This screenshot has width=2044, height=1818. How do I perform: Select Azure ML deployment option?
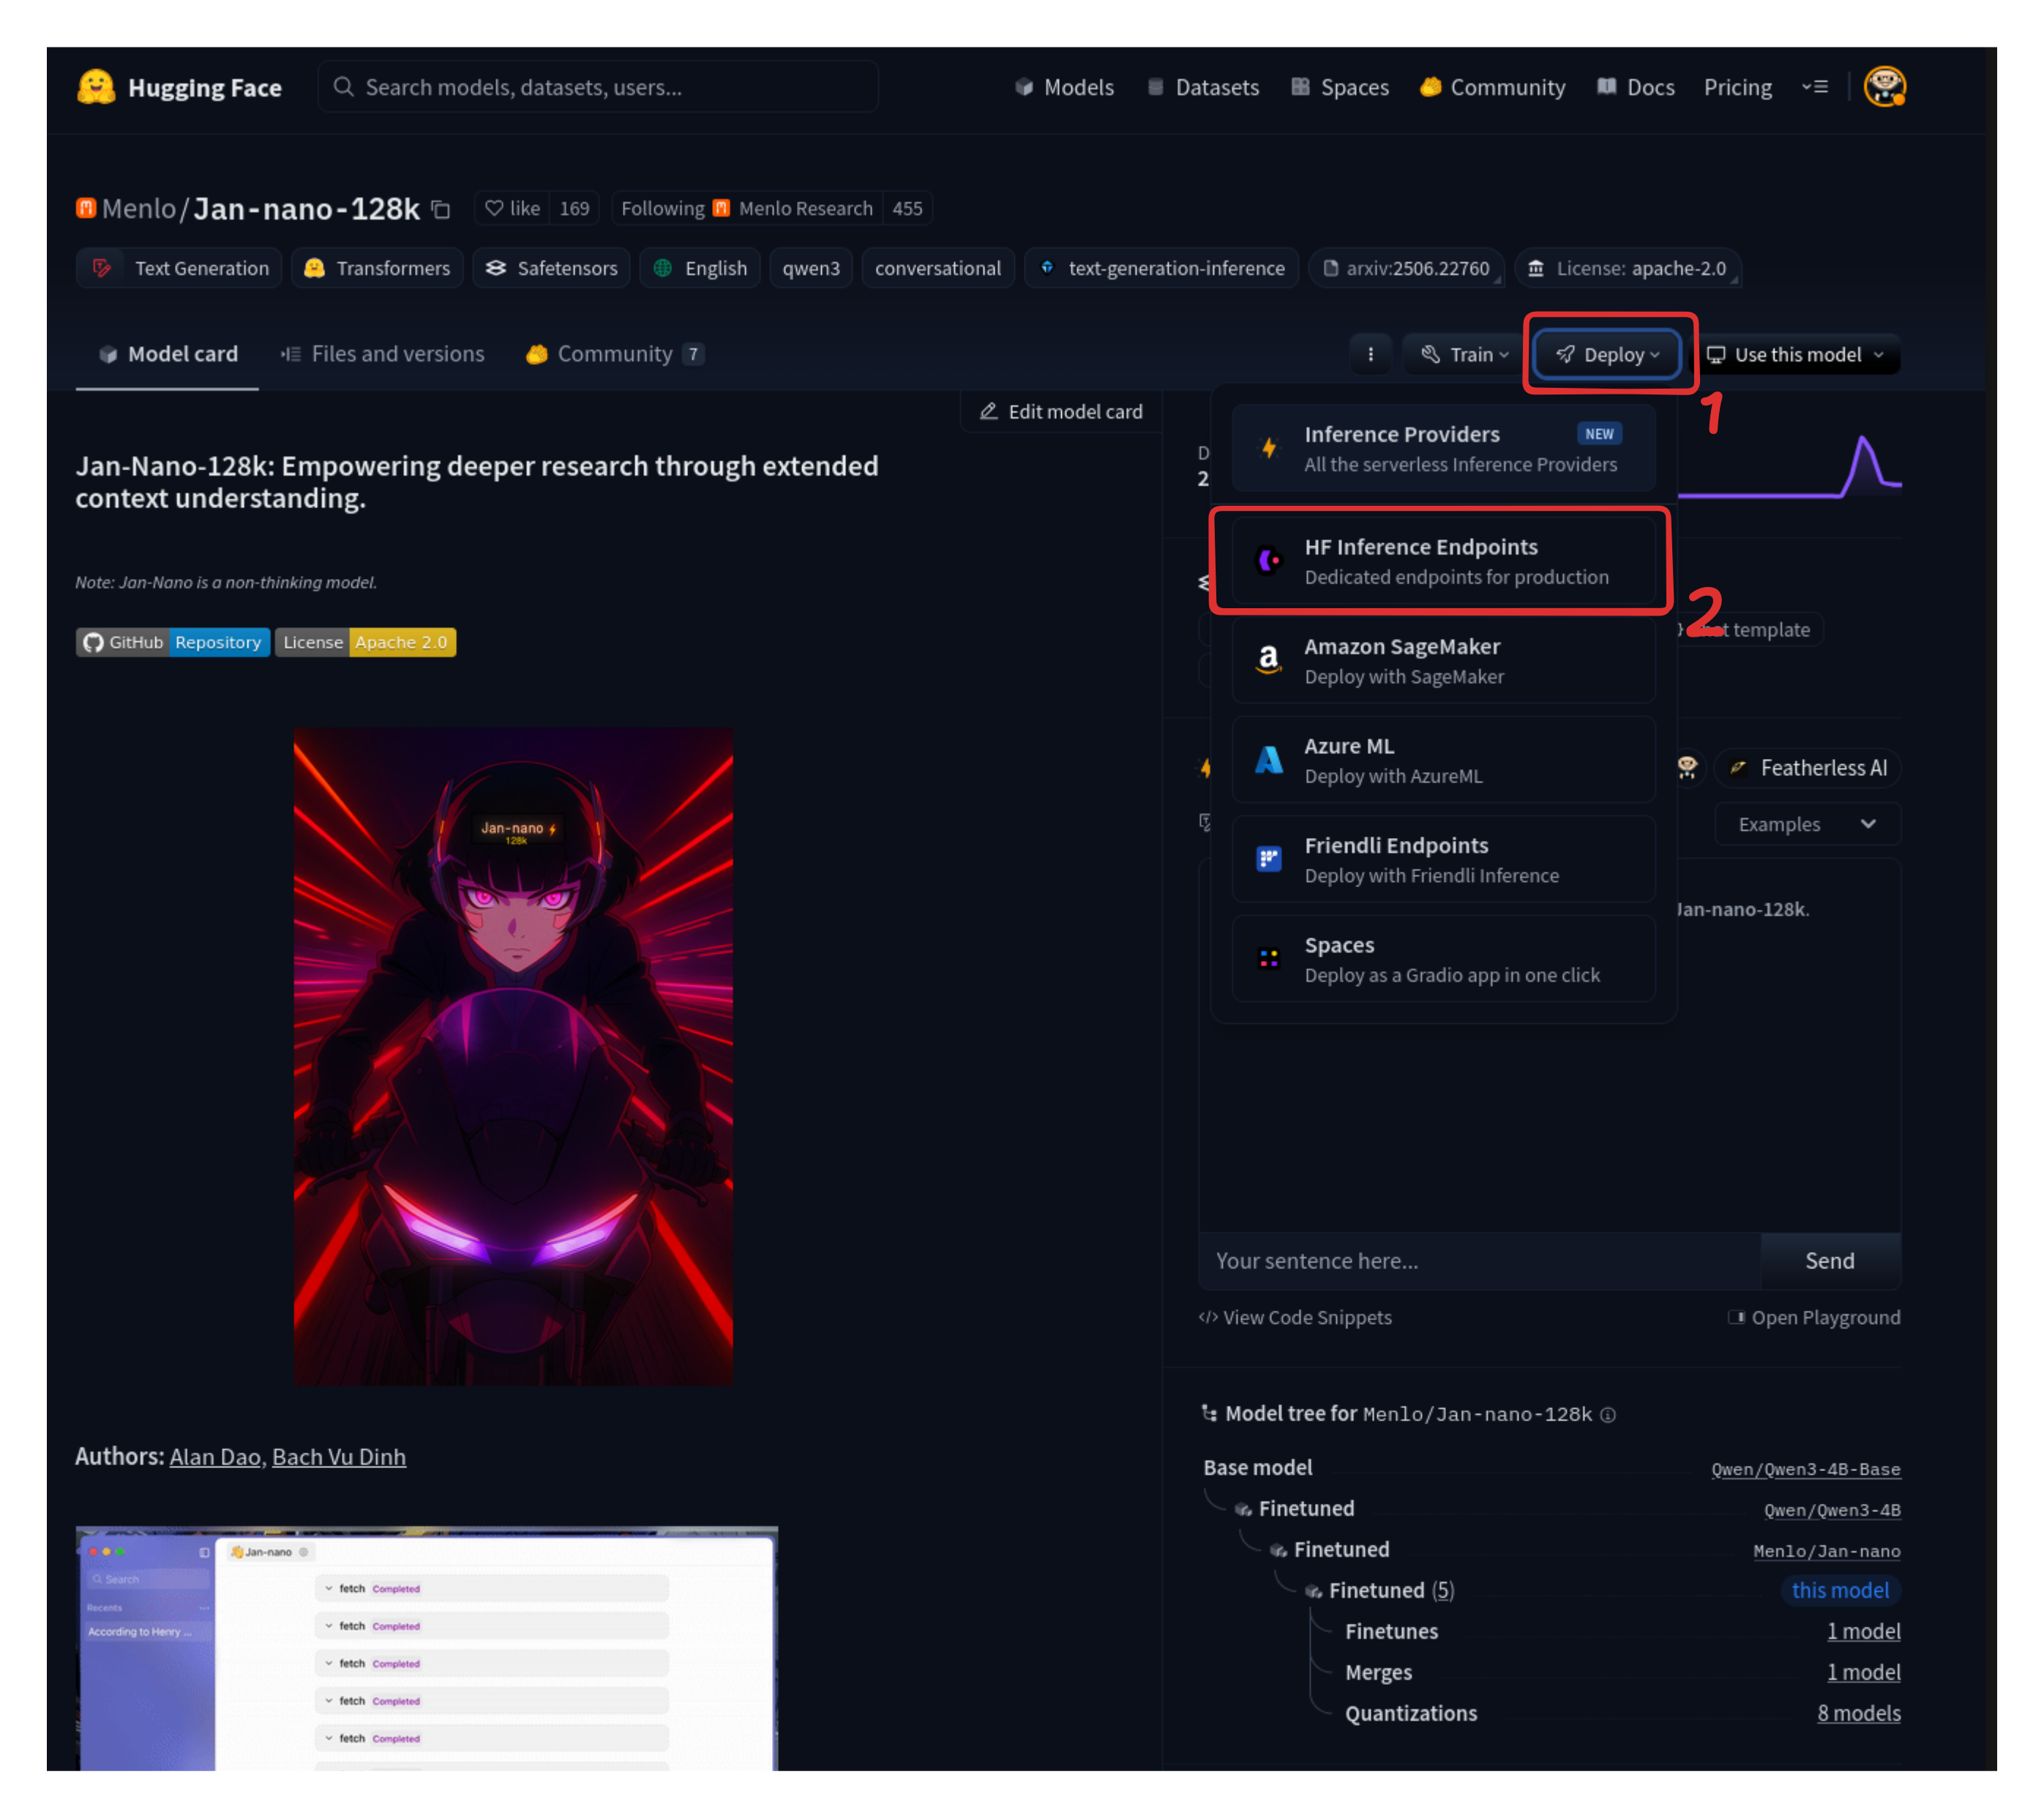pyautogui.click(x=1442, y=760)
